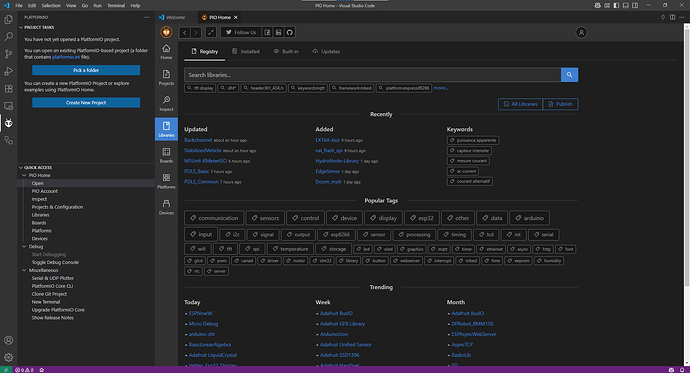Open Run and Debug activity icon
Screen dimensions: 690x373
(8, 71)
